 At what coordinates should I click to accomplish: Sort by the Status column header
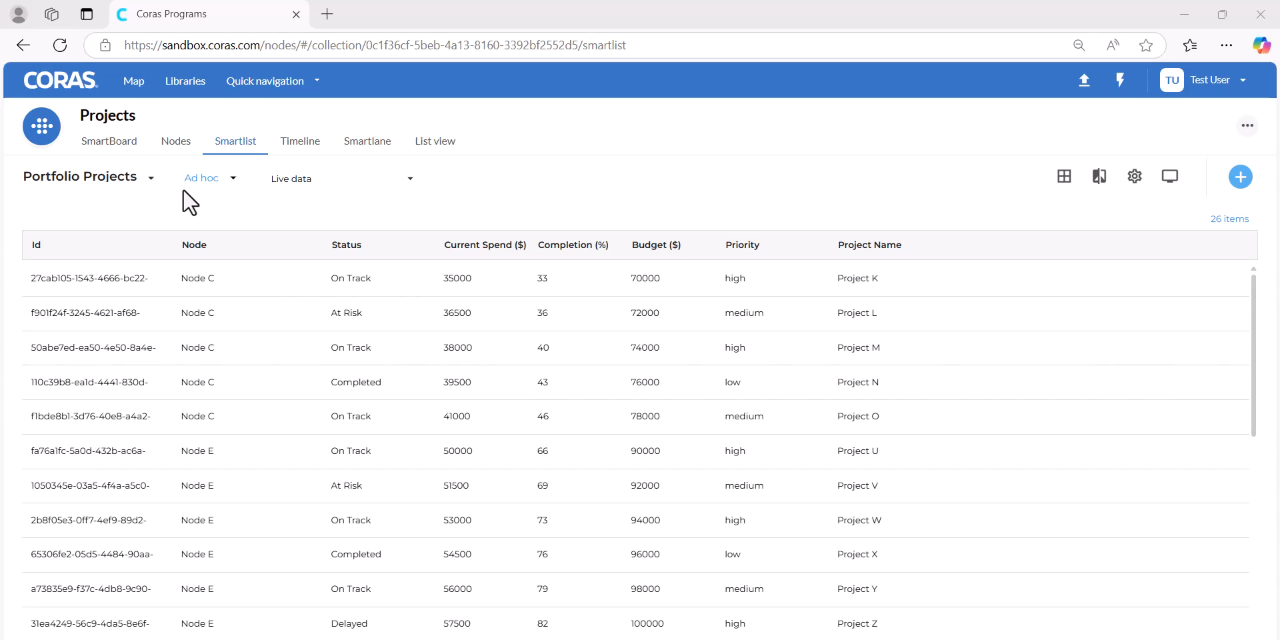[346, 245]
